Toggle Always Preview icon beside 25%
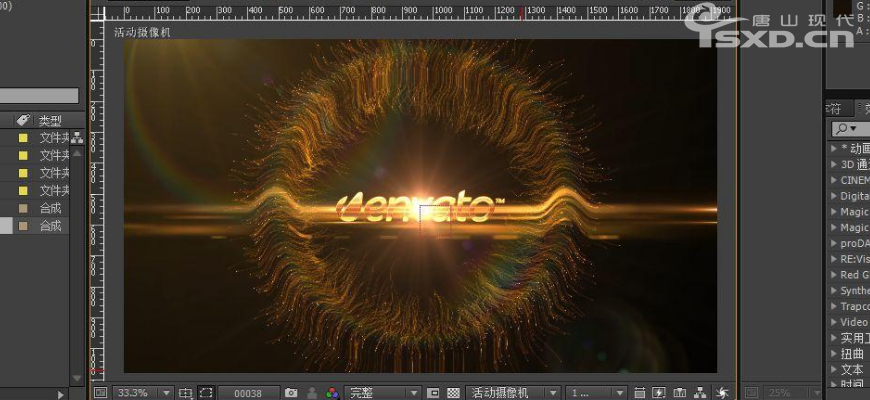Image resolution: width=870 pixels, height=400 pixels. tap(750, 393)
